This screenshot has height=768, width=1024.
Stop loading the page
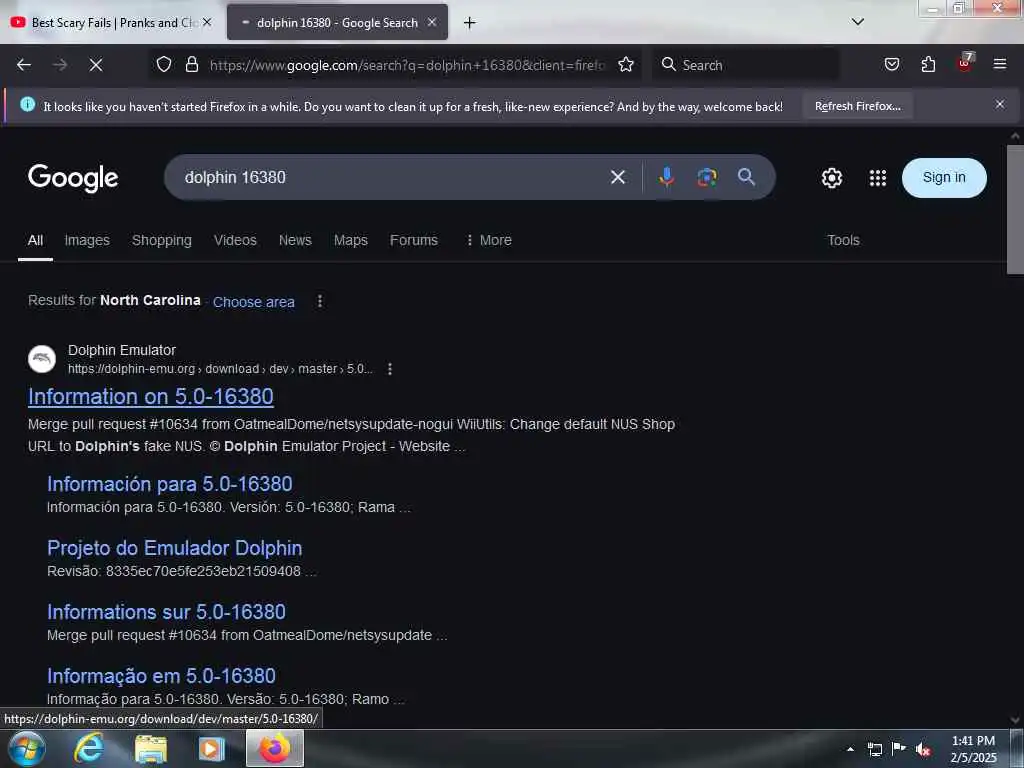pyautogui.click(x=95, y=65)
